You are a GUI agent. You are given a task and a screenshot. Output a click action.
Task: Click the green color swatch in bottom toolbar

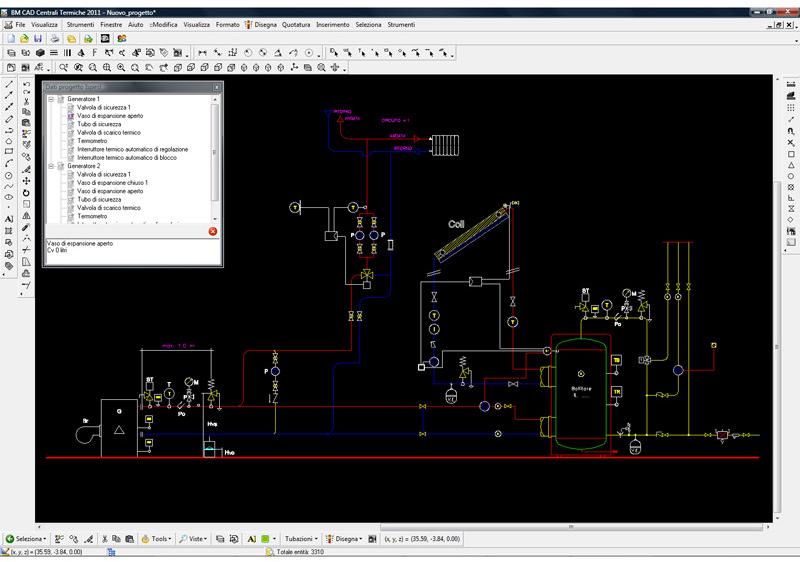(x=266, y=538)
